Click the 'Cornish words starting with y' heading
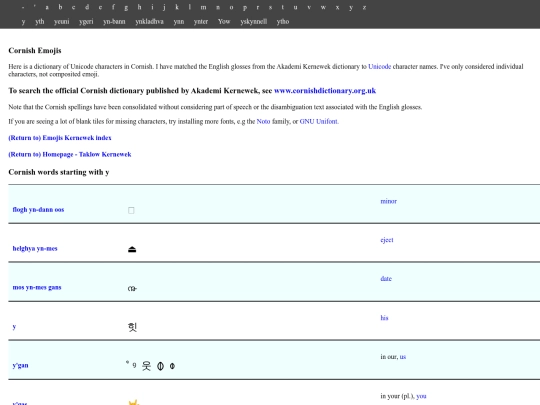Viewport: 540px width, 405px height. pyautogui.click(x=59, y=172)
